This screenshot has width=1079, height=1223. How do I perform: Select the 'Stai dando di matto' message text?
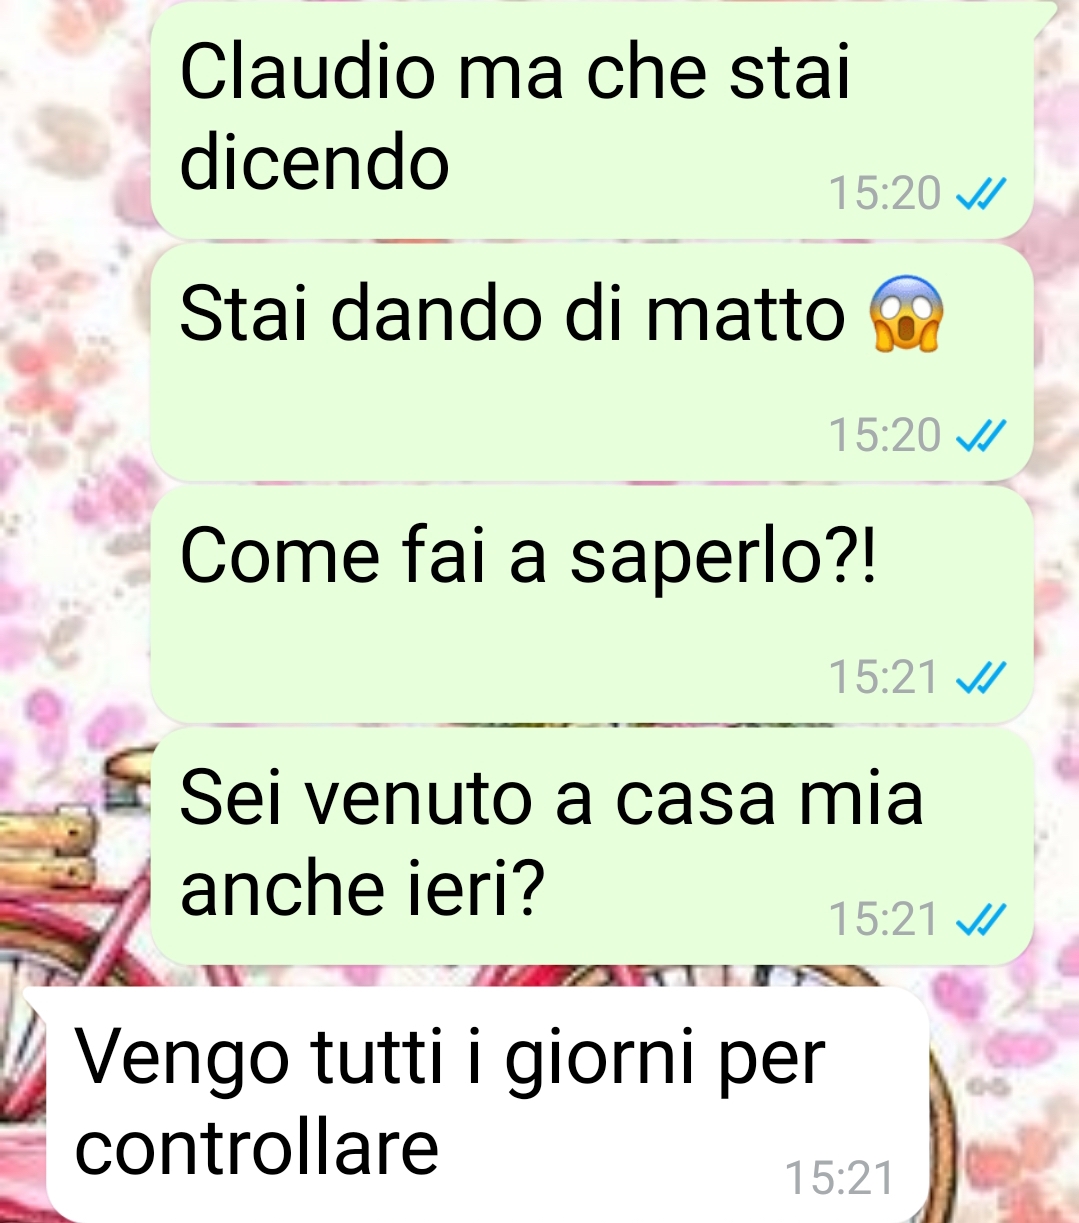[x=512, y=314]
